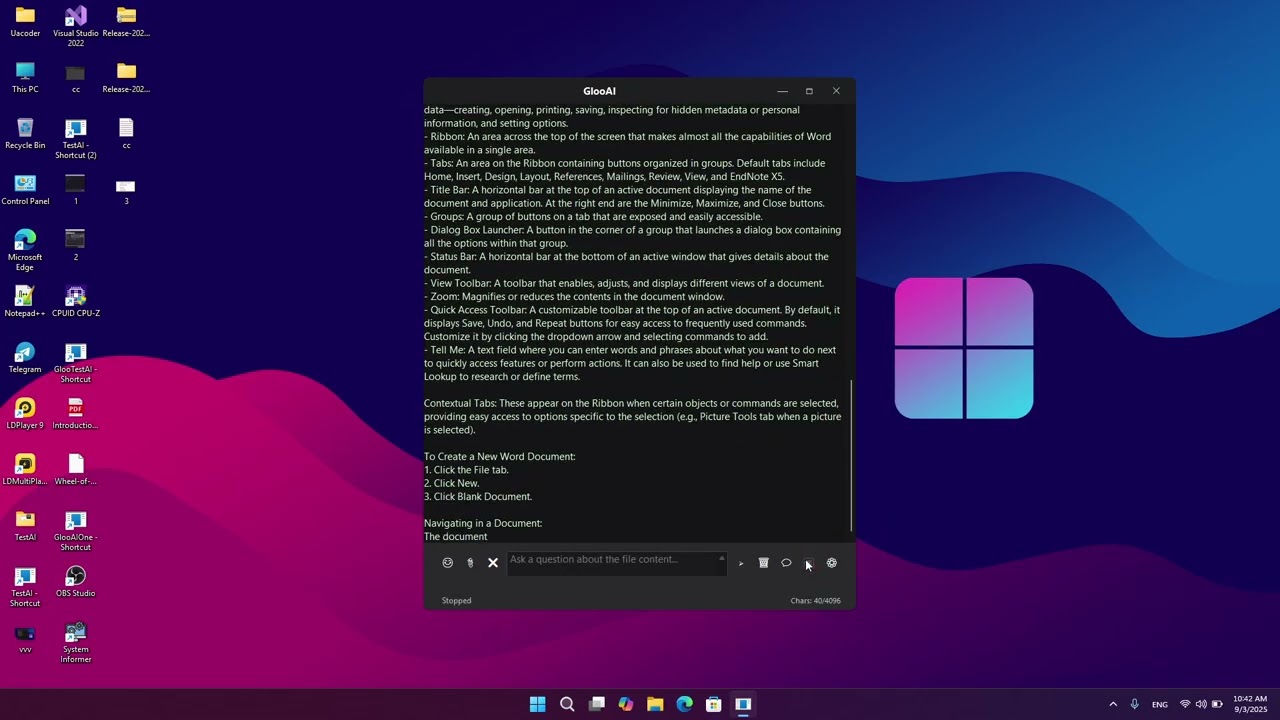Select the vvv desktop icon
Image resolution: width=1280 pixels, height=720 pixels.
[25, 638]
